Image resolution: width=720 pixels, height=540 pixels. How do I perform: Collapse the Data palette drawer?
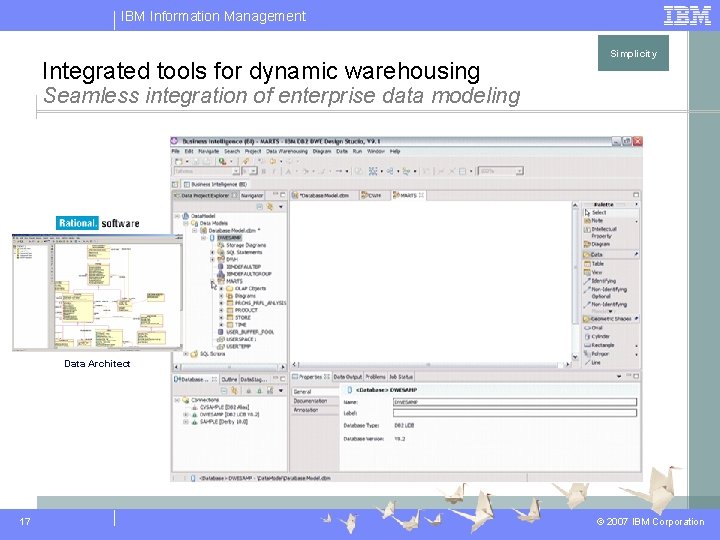(x=611, y=254)
